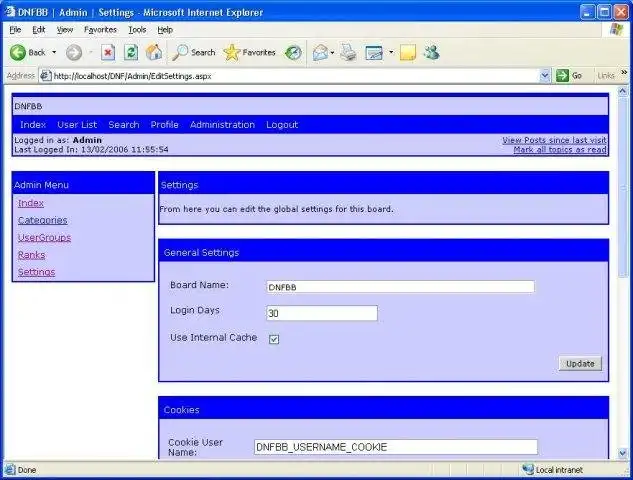633x480 pixels.
Task: Open Administration in navigation bar
Action: click(222, 125)
